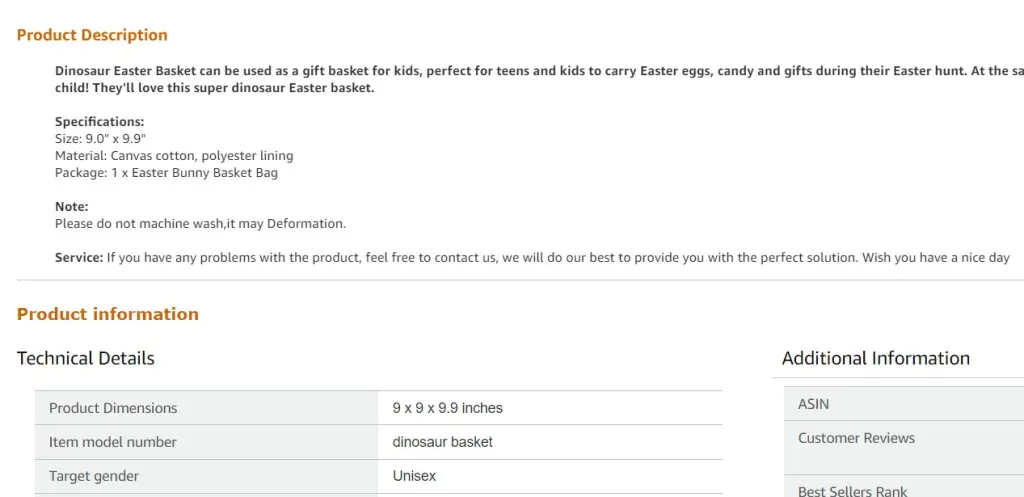Click the Package Easter Bunny Basket Bag line
Viewport: 1024px width, 497px height.
coord(166,173)
